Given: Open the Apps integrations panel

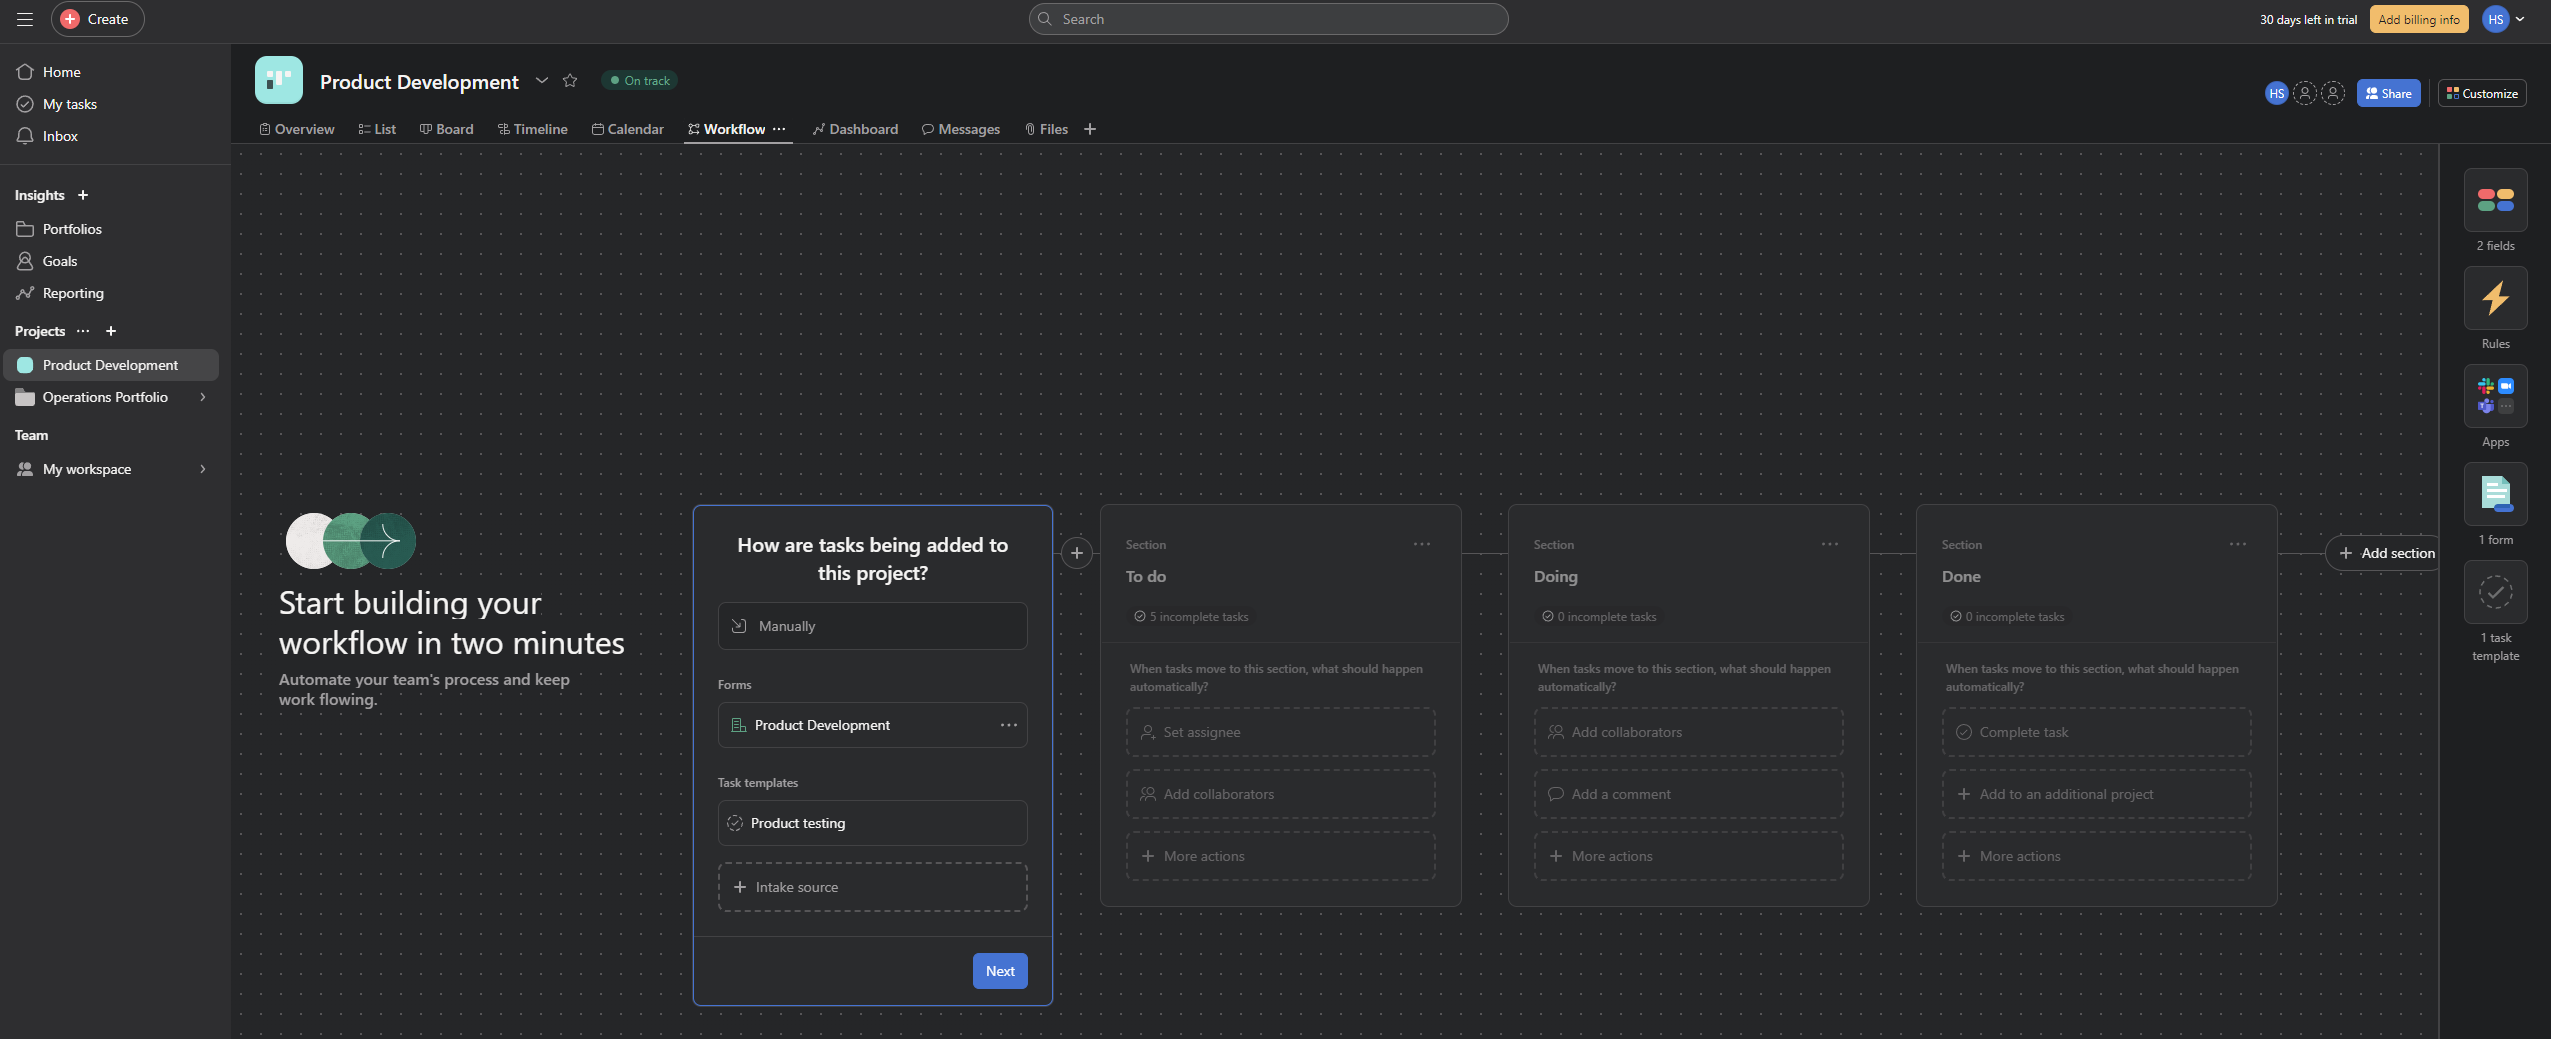Looking at the screenshot, I should [2495, 397].
